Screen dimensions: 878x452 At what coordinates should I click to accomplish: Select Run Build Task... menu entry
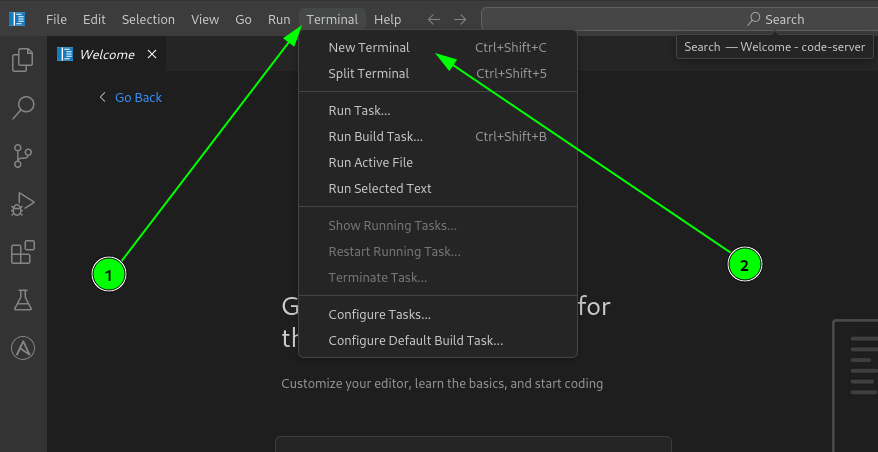pyautogui.click(x=438, y=136)
